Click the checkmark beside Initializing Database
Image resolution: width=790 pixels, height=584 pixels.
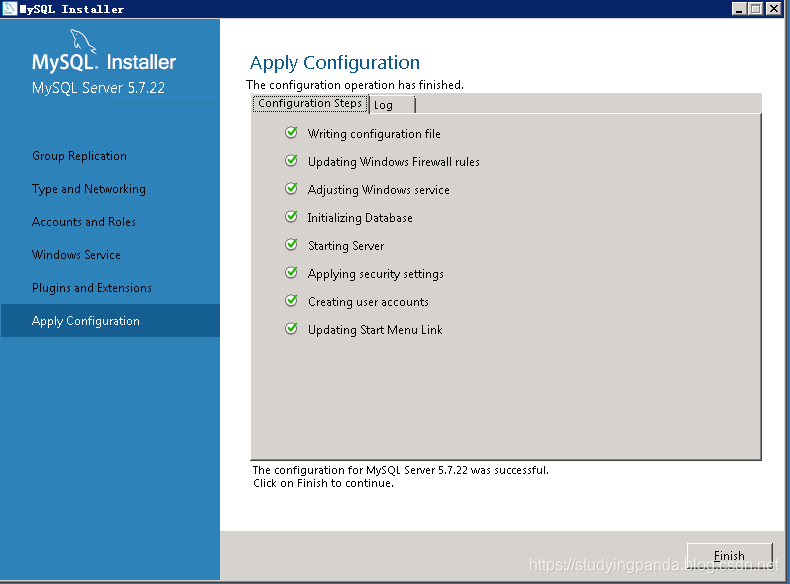coord(291,217)
